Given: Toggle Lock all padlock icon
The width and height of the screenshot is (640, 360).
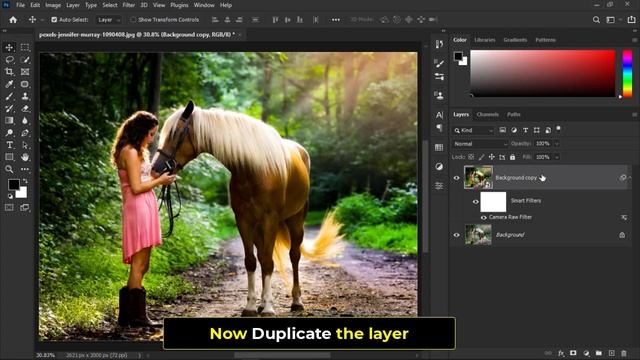Looking at the screenshot, I should tap(513, 157).
